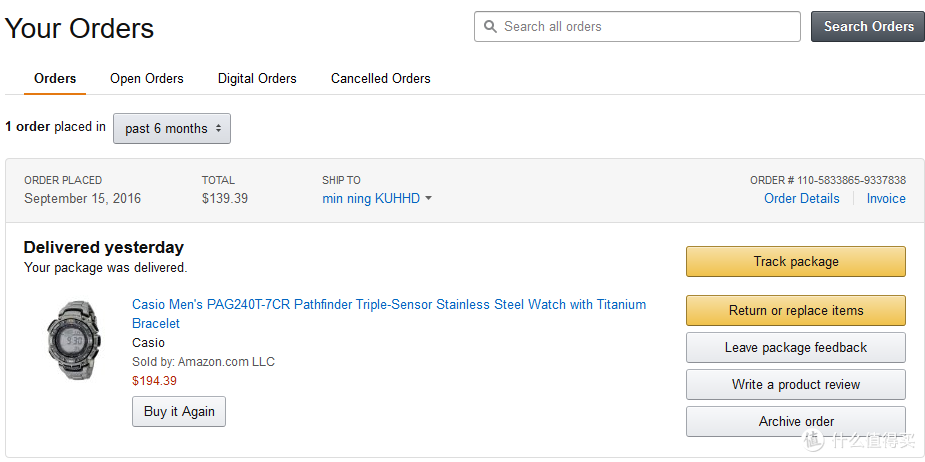Screen dimensions: 925x462
Task: Open the Invoice link
Action: coord(886,198)
